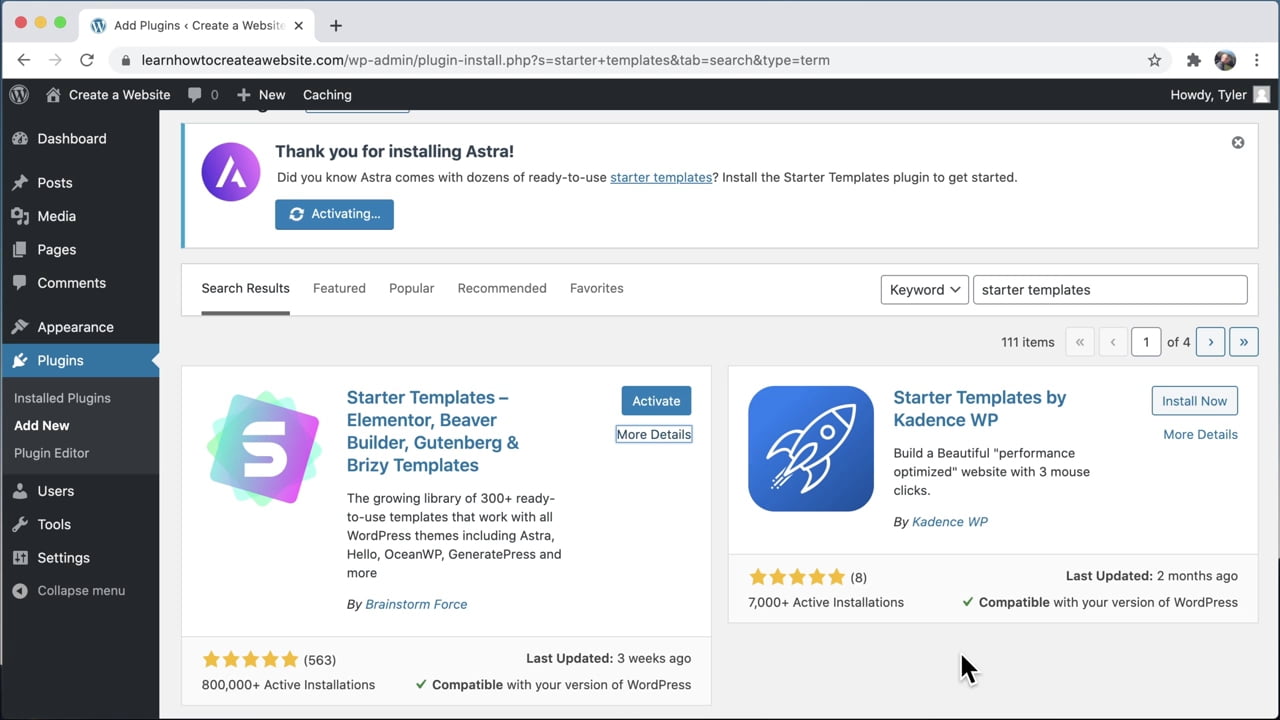Open the Keyword search type dropdown
This screenshot has width=1280, height=720.
[x=924, y=290]
